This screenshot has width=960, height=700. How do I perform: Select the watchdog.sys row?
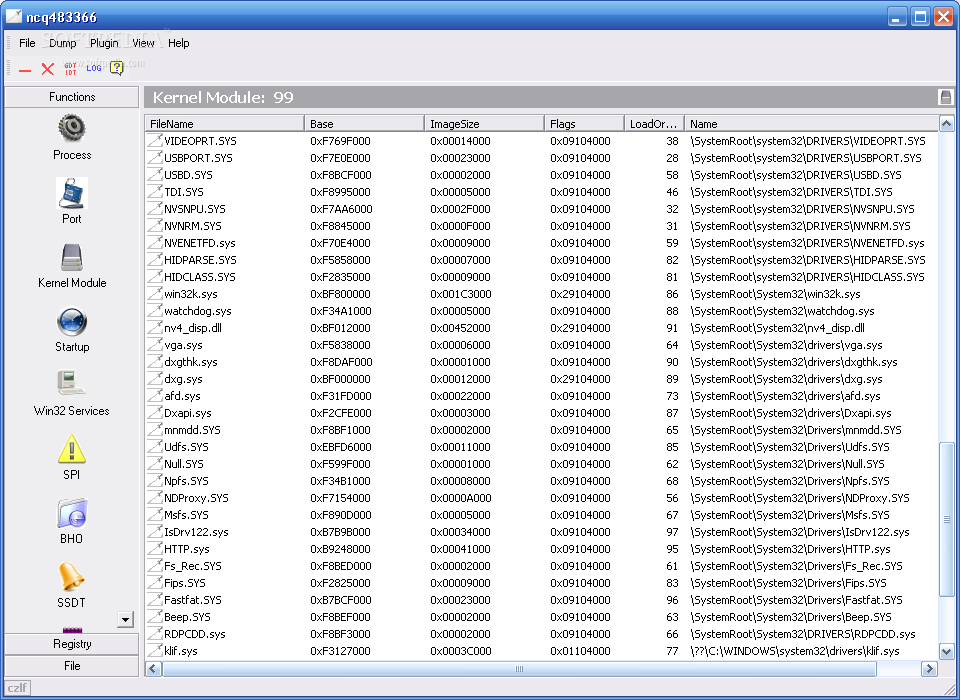click(542, 310)
